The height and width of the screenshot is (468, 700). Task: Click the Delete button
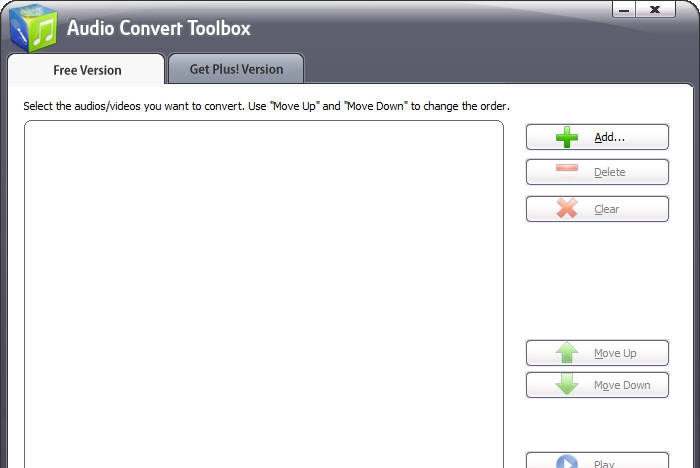coord(597,172)
